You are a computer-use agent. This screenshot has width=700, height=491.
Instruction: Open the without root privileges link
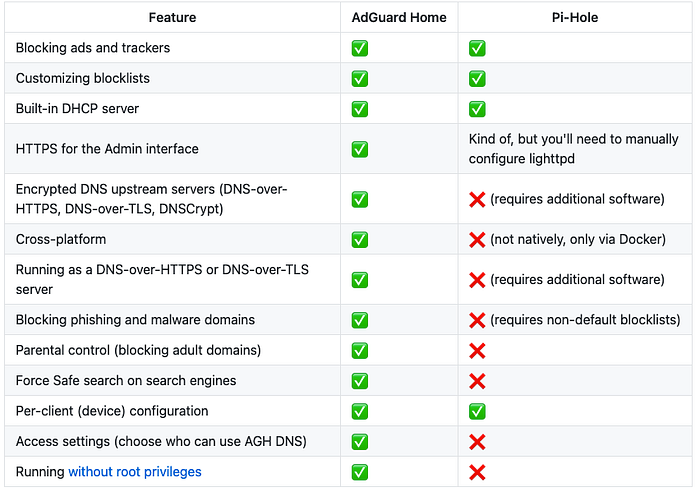click(x=135, y=472)
